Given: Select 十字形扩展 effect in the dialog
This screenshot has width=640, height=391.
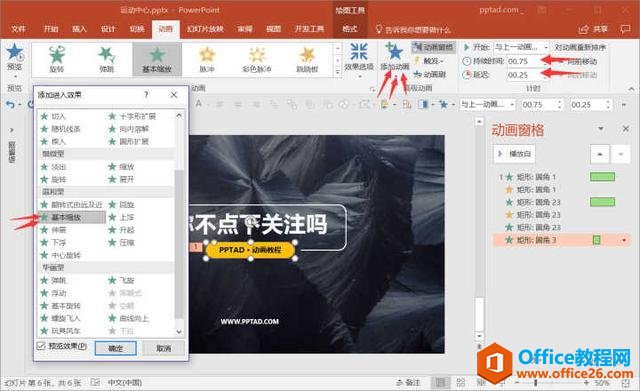Looking at the screenshot, I should (132, 116).
